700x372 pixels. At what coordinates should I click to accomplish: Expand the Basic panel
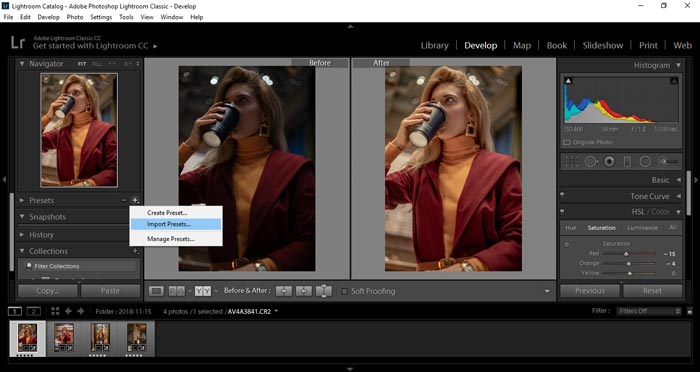(x=678, y=180)
